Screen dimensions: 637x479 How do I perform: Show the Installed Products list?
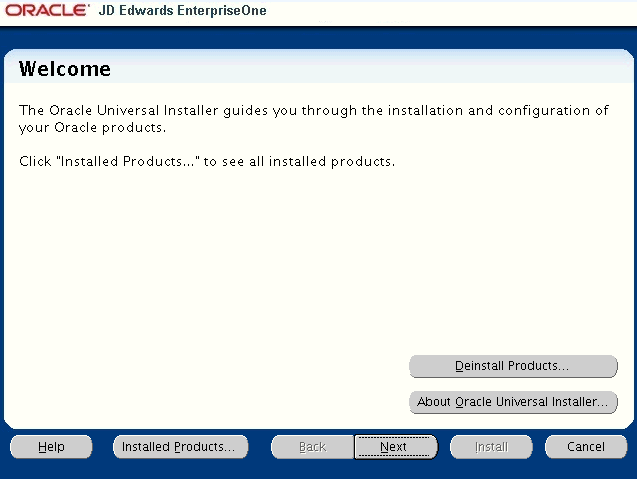pyautogui.click(x=178, y=447)
